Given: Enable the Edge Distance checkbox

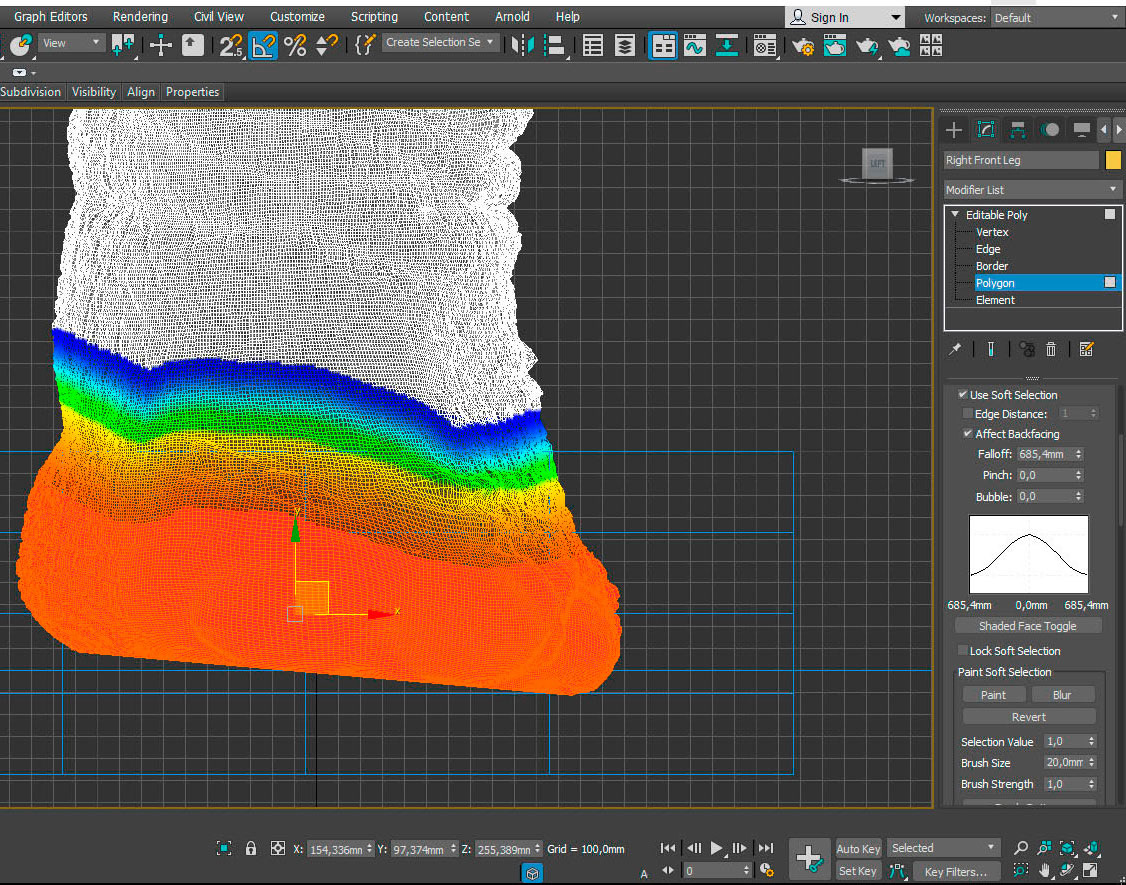Looking at the screenshot, I should (967, 414).
